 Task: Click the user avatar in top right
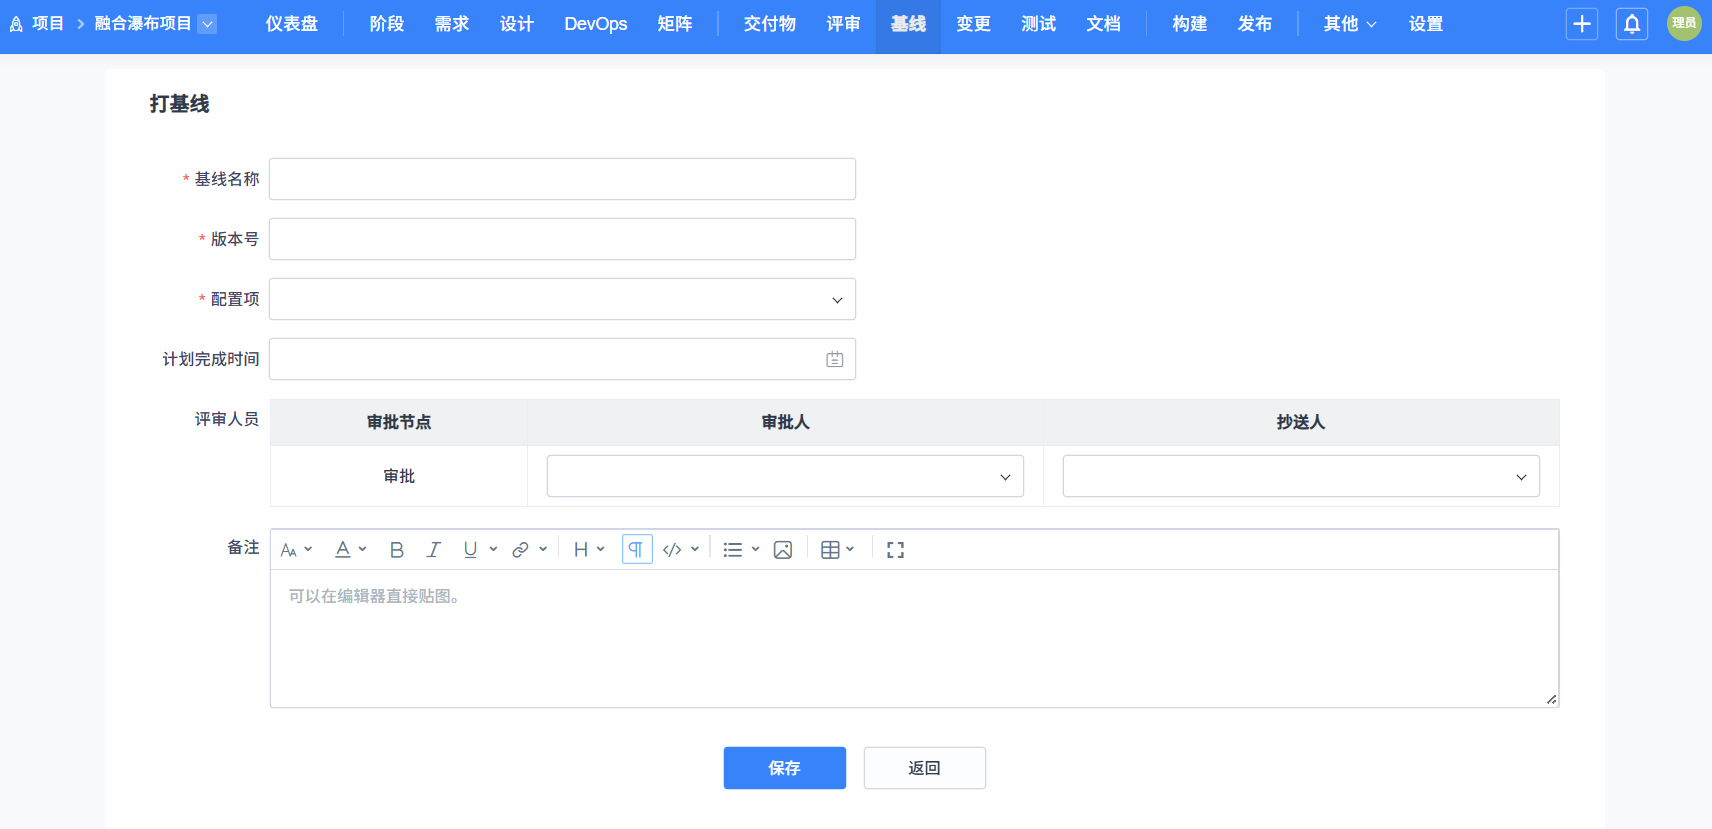coord(1684,24)
